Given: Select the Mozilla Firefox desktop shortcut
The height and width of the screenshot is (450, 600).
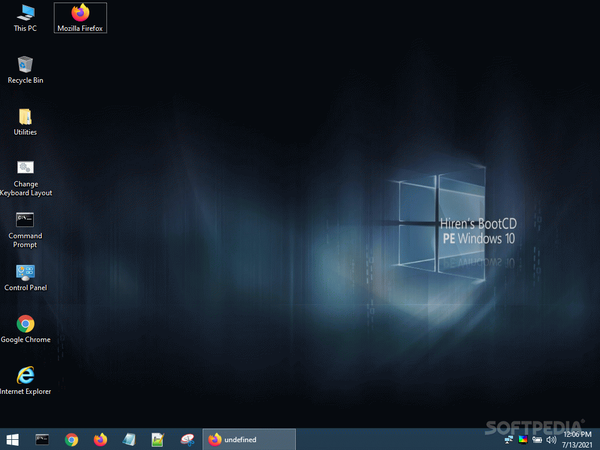Looking at the screenshot, I should [80, 18].
